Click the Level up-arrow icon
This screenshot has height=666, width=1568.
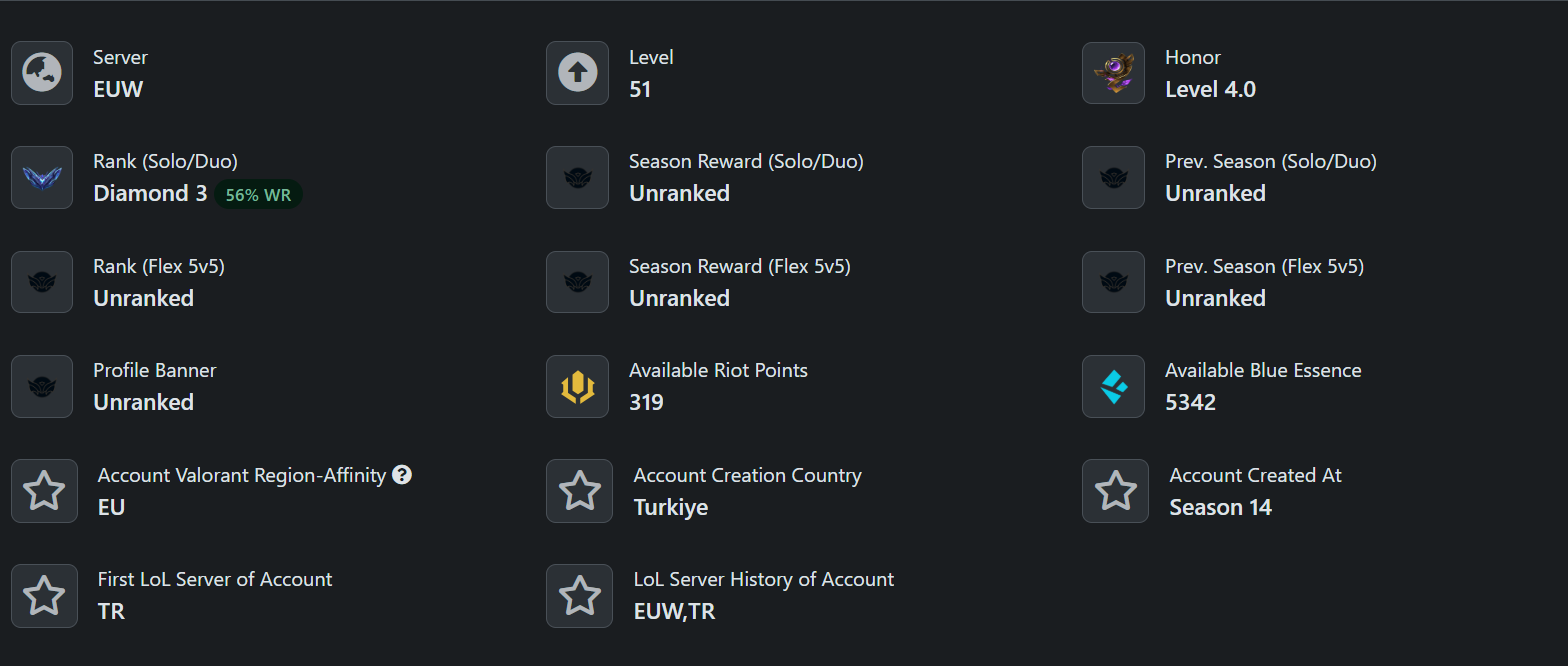pyautogui.click(x=577, y=73)
